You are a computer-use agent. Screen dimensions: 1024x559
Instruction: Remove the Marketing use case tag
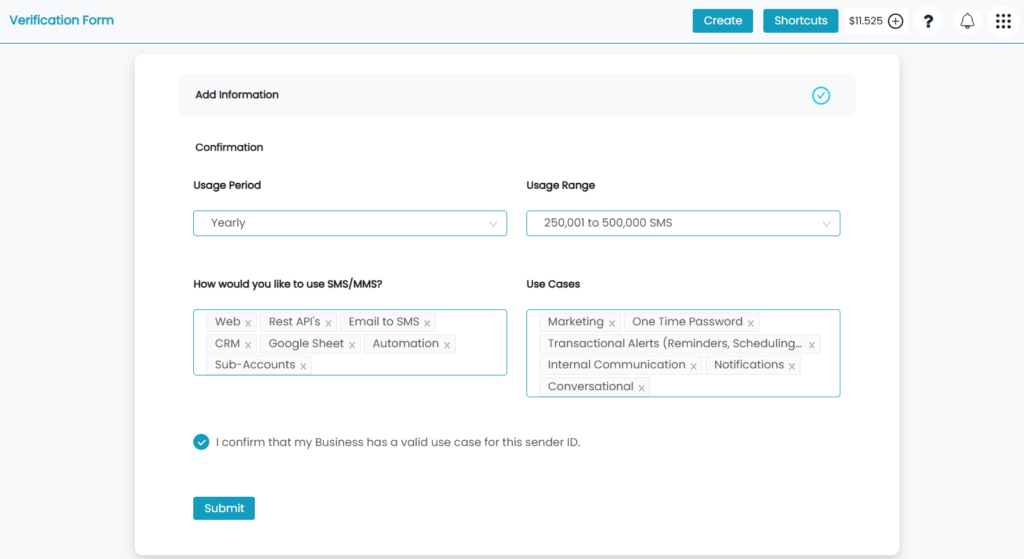pos(612,323)
